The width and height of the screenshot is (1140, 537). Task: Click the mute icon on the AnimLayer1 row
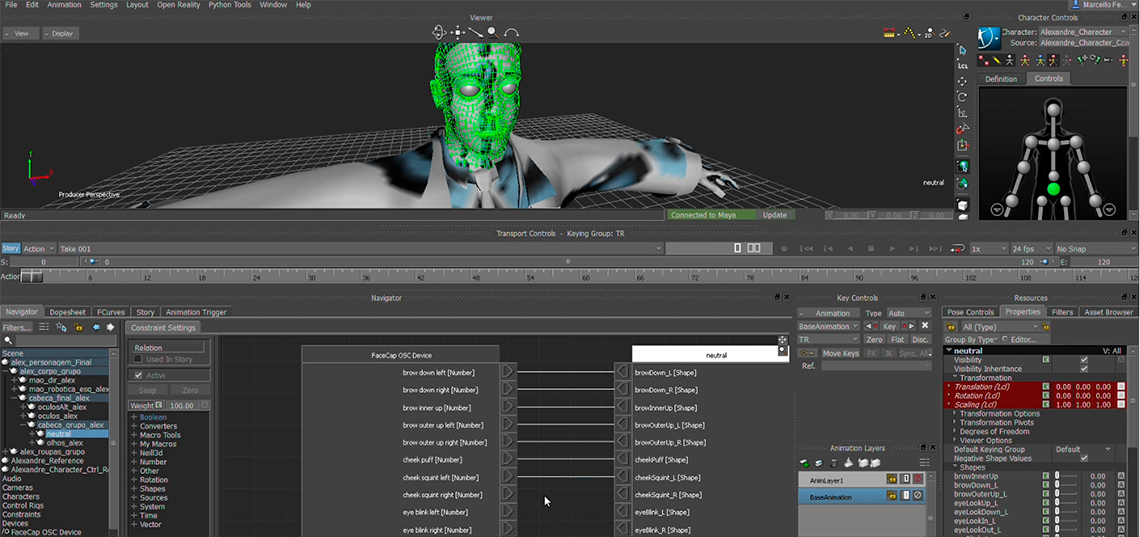click(x=918, y=479)
